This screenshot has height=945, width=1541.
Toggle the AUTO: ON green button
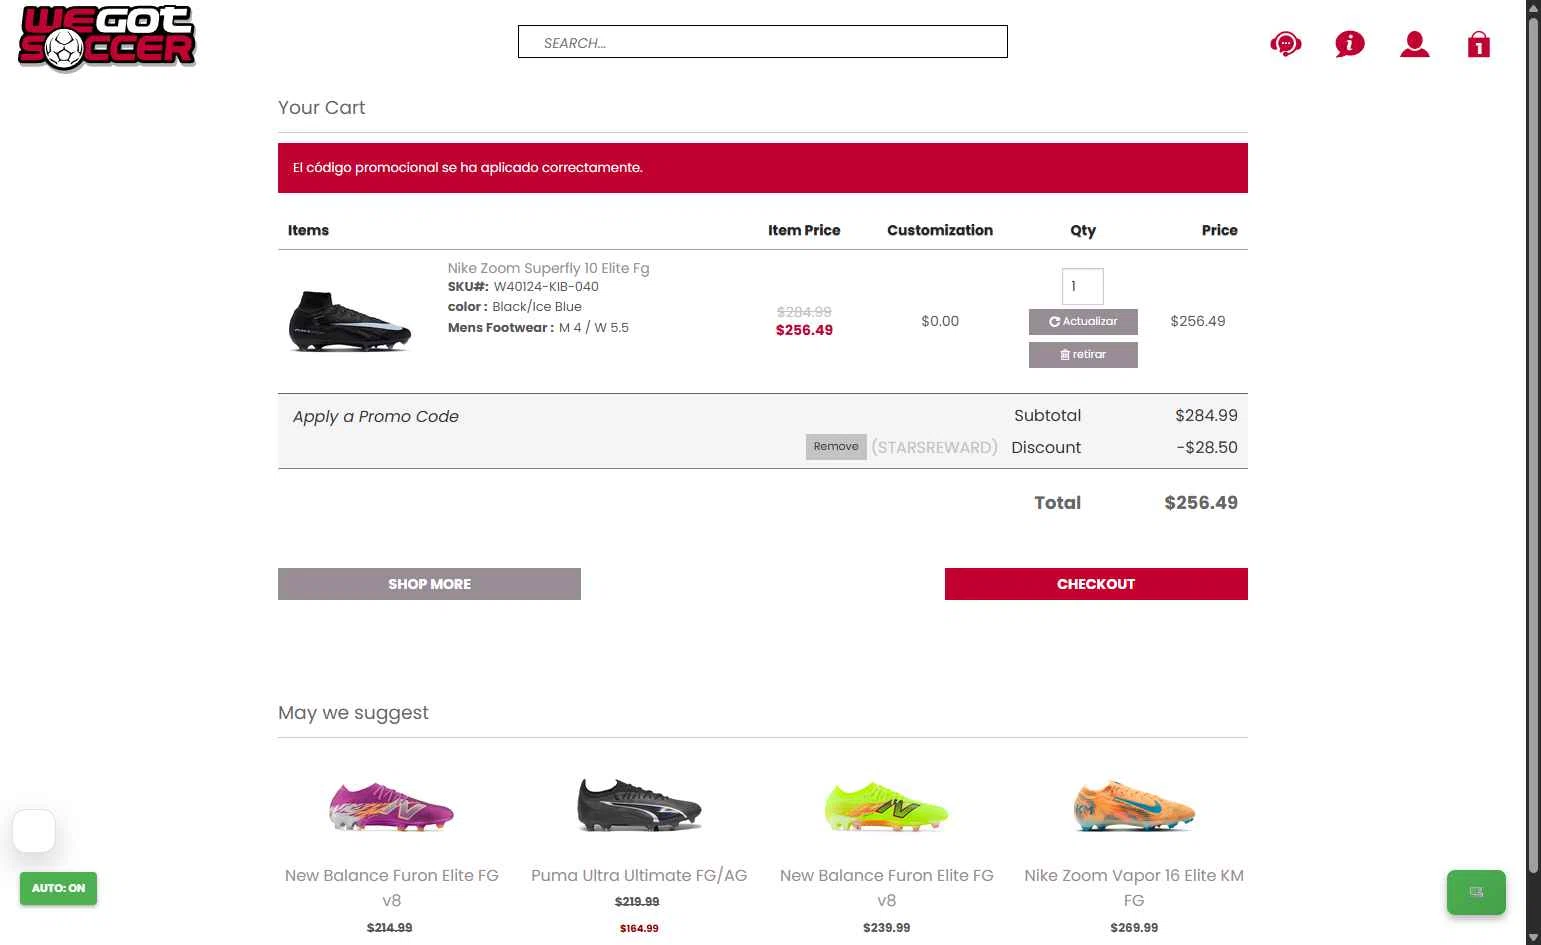click(58, 888)
